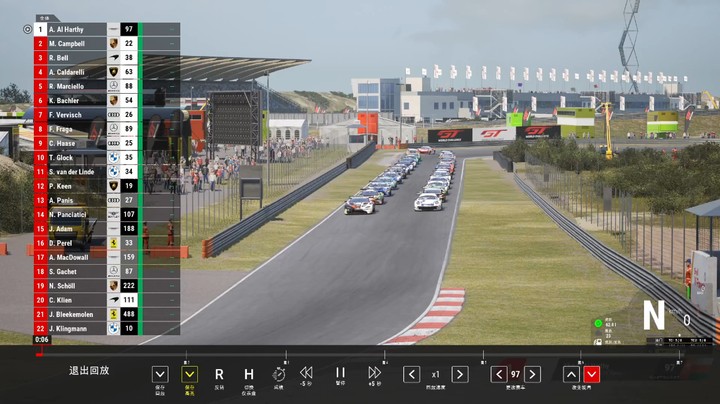This screenshot has width=720, height=404.
Task: Select driver S. van der Linde row
Action: [107, 172]
